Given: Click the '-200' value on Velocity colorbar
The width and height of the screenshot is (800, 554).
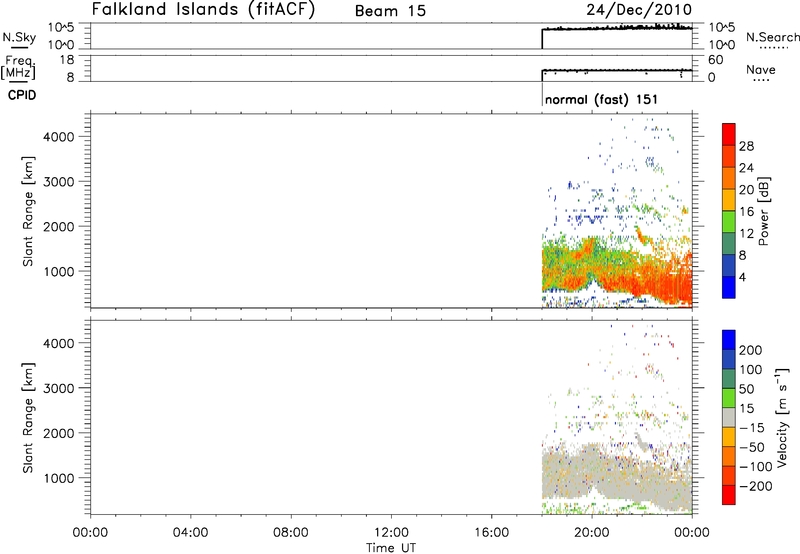Looking at the screenshot, I should [756, 486].
